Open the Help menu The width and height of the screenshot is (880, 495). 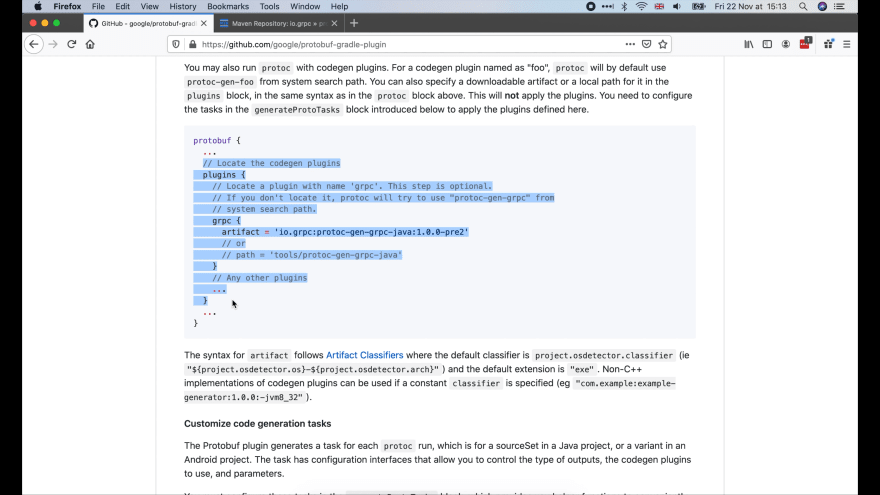pos(339,6)
